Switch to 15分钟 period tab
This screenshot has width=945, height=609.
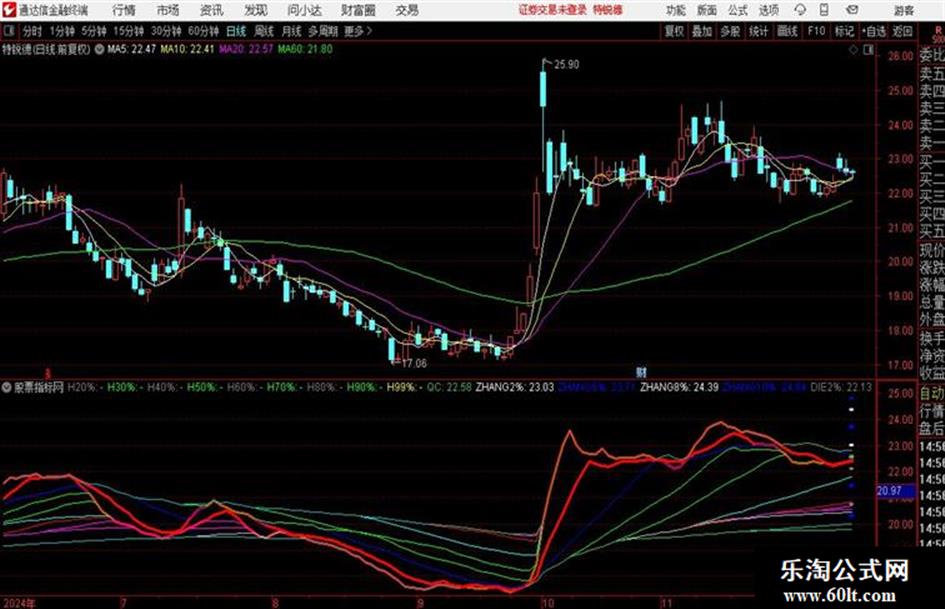coord(129,31)
